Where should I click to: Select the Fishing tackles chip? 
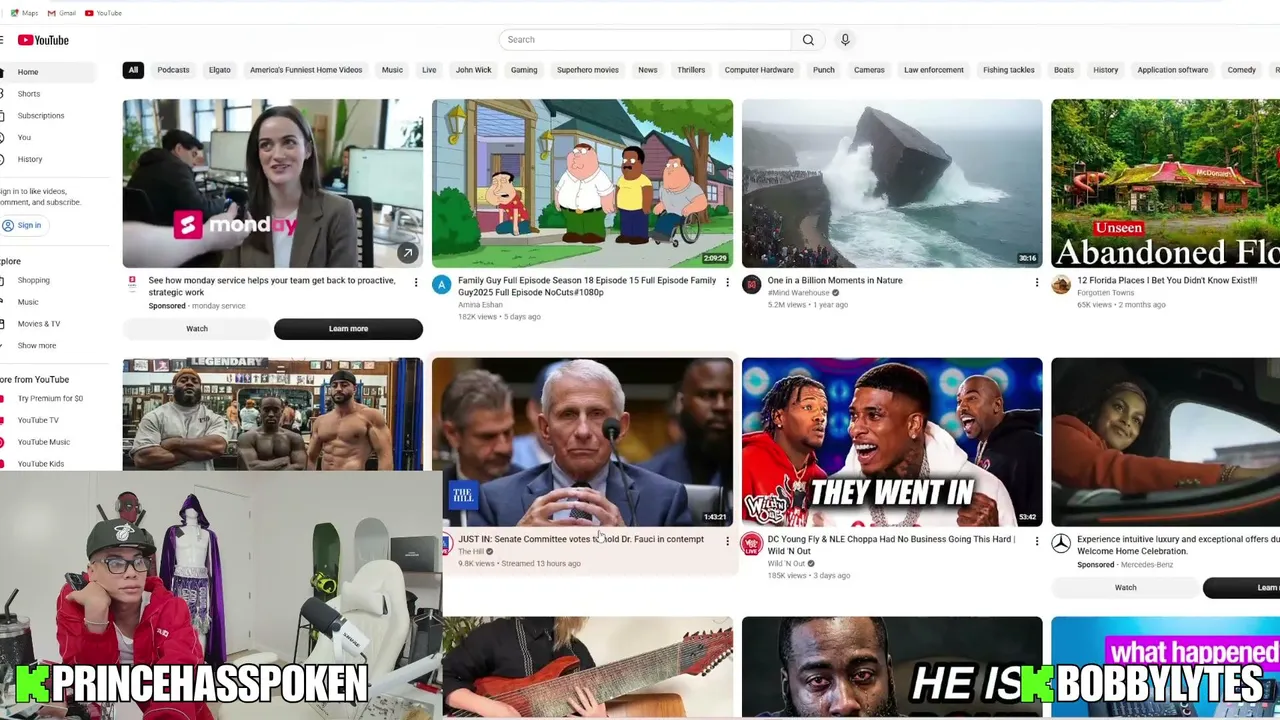[x=1009, y=70]
